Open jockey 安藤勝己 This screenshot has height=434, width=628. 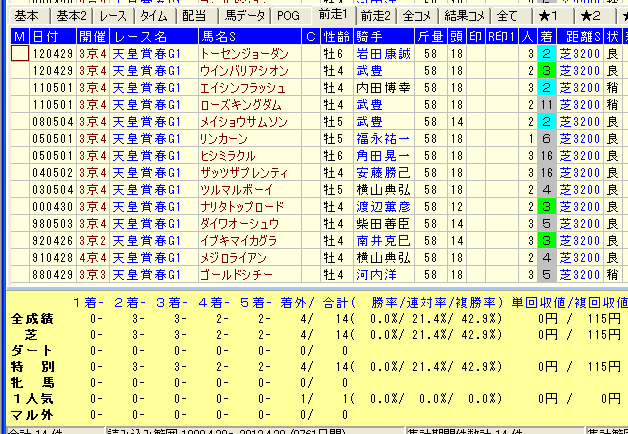pos(384,173)
